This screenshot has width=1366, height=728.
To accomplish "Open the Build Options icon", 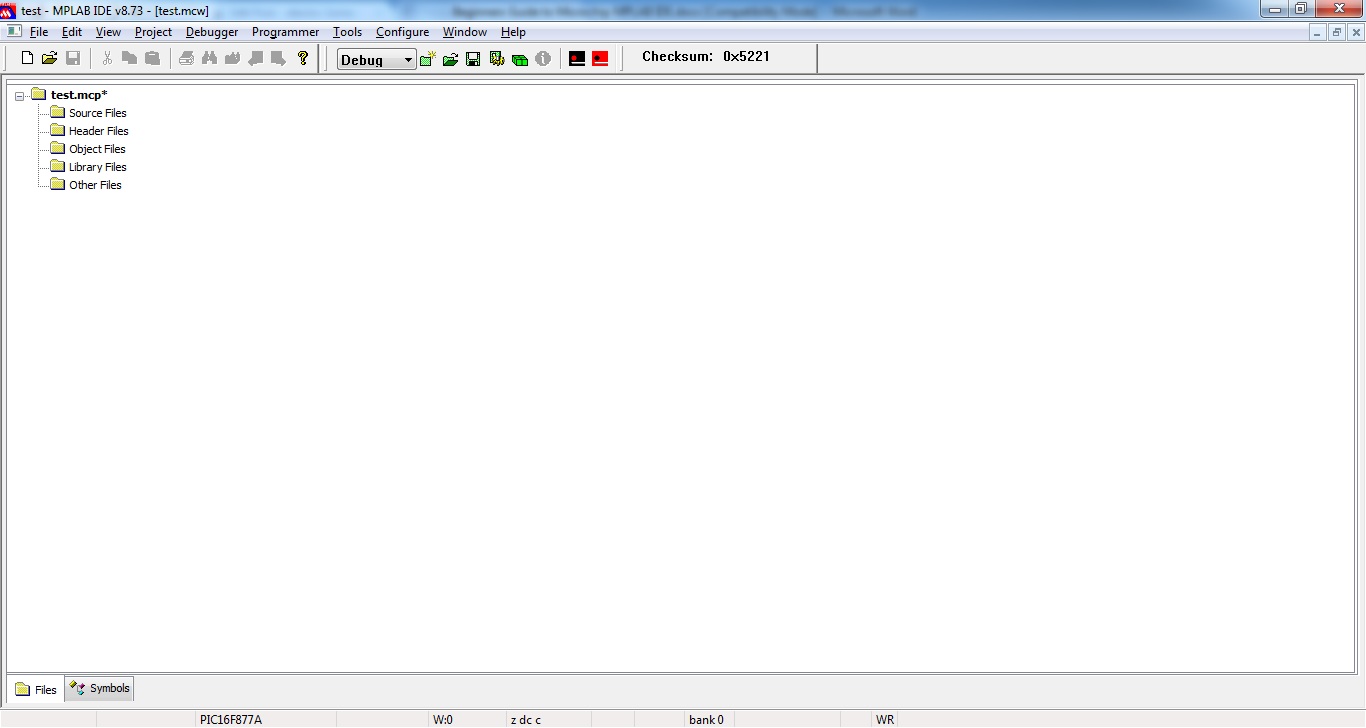I will (x=497, y=60).
